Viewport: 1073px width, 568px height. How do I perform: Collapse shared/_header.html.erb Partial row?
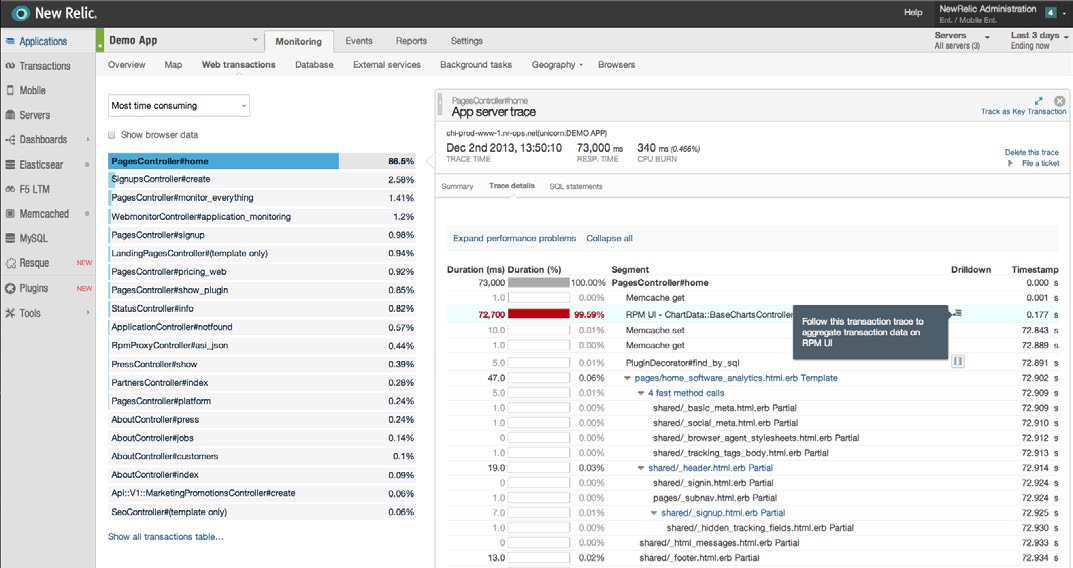pos(641,468)
